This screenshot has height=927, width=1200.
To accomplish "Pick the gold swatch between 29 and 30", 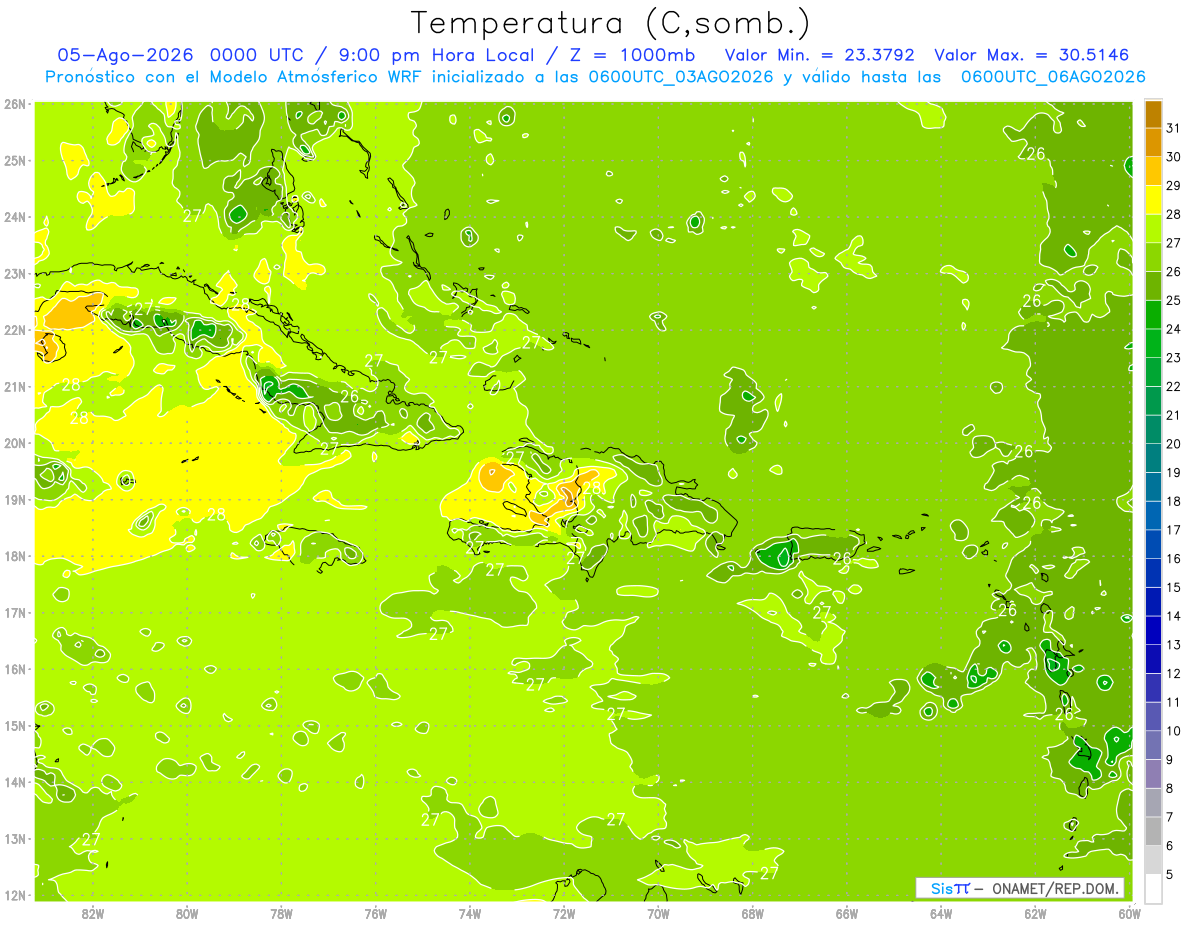I will [1153, 172].
